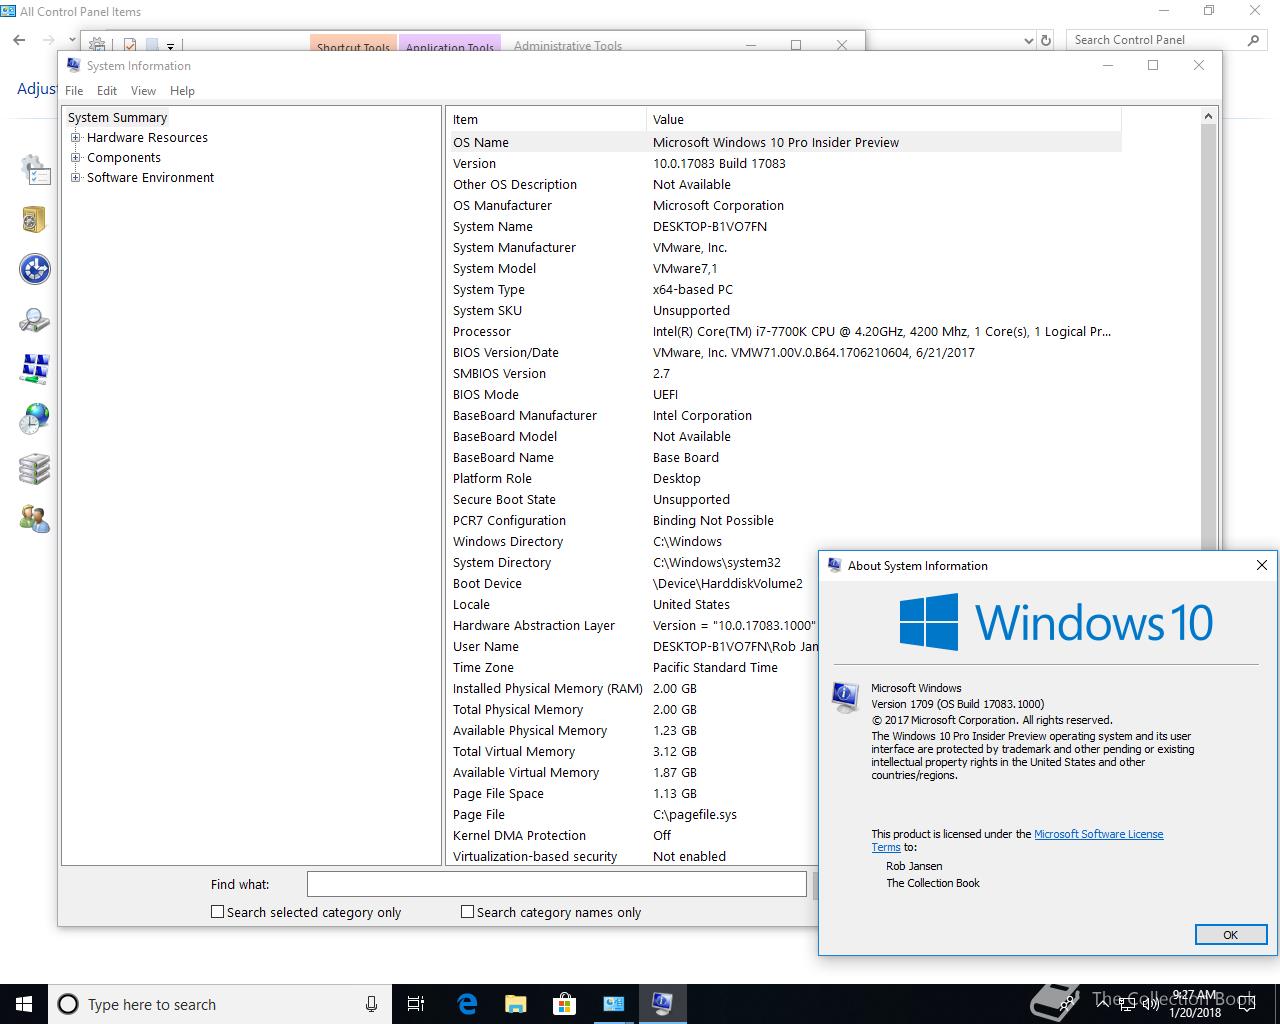Open the Microsoft Software License Terms link
The width and height of the screenshot is (1280, 1024).
[x=1098, y=834]
